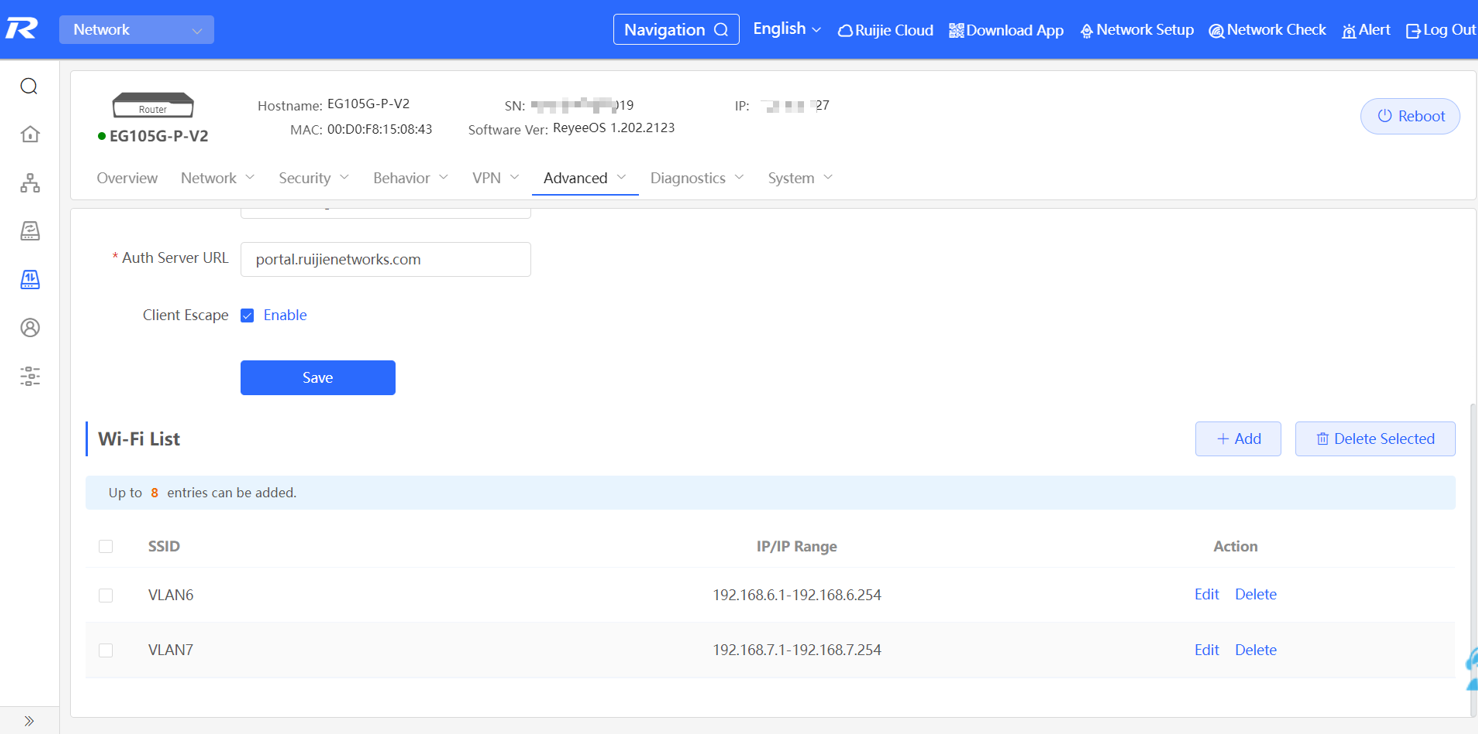
Task: Open the settings sliders sidebar icon
Action: point(30,376)
